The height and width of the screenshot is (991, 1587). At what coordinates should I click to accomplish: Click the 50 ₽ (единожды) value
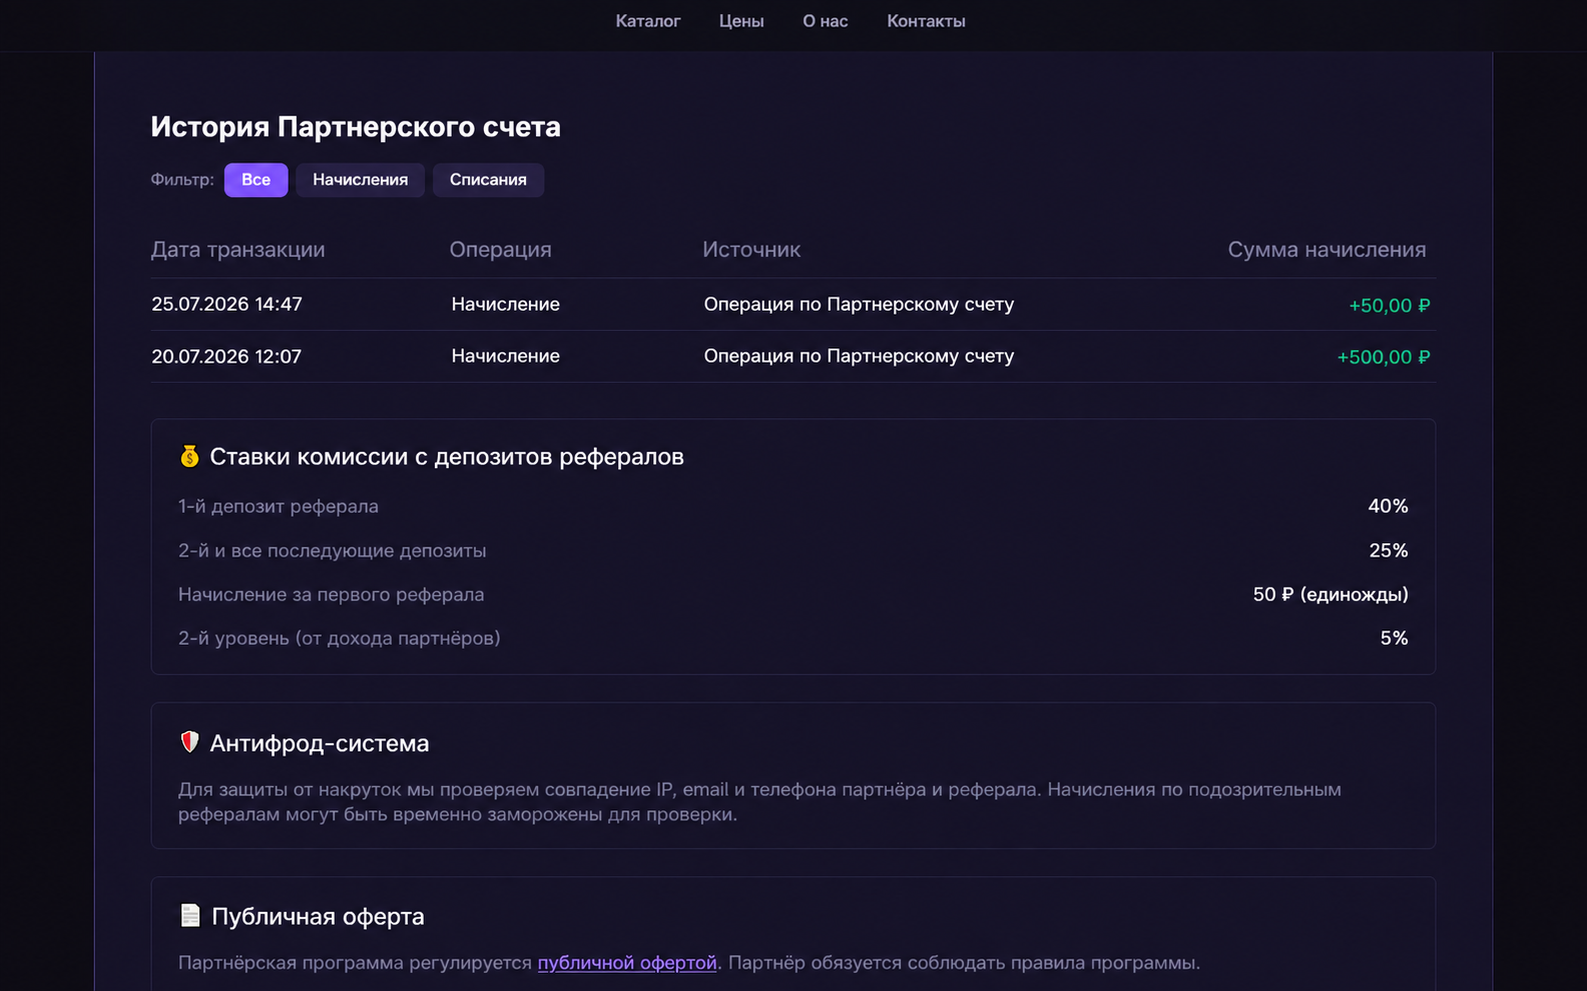1330,595
